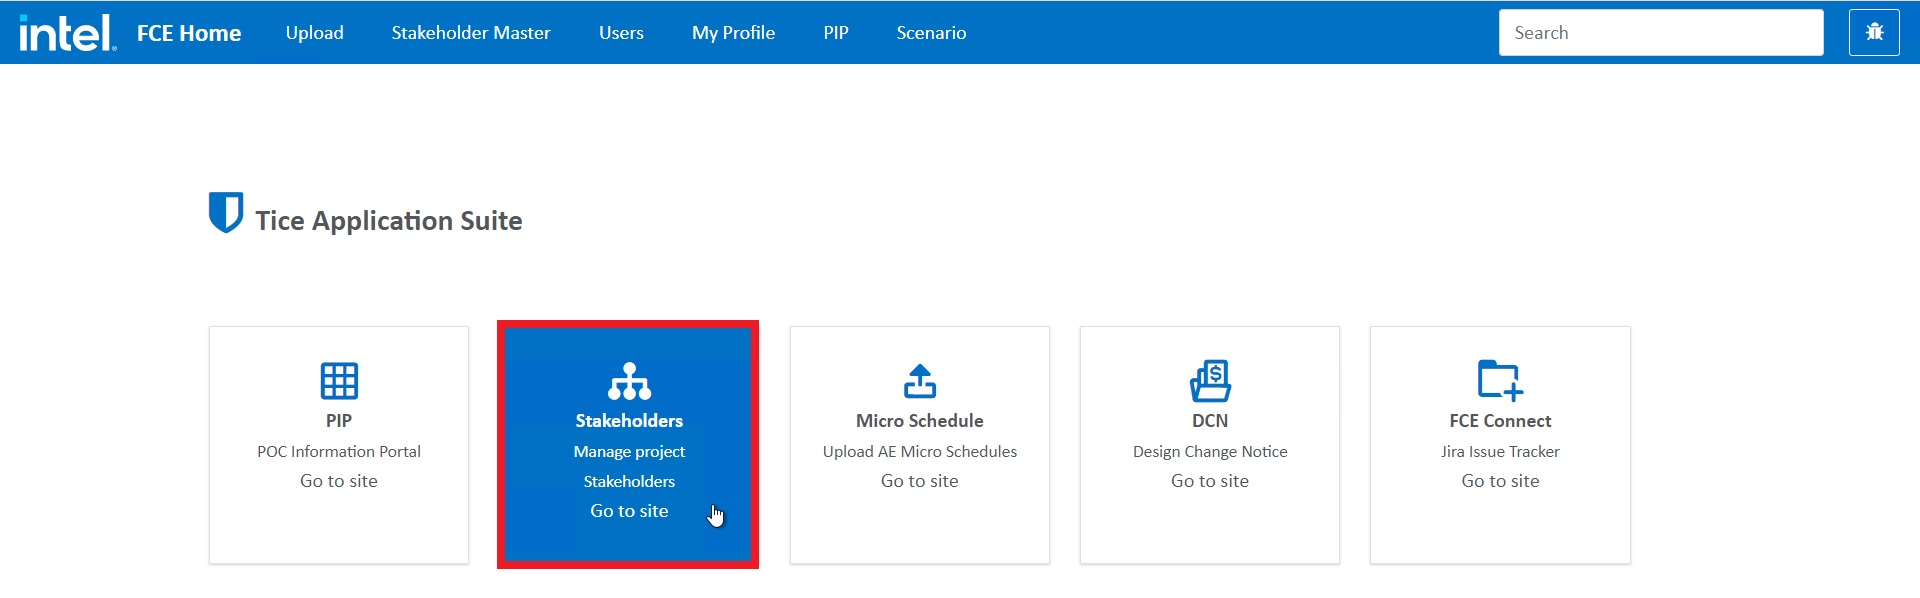Focus the Search input field

click(1660, 33)
